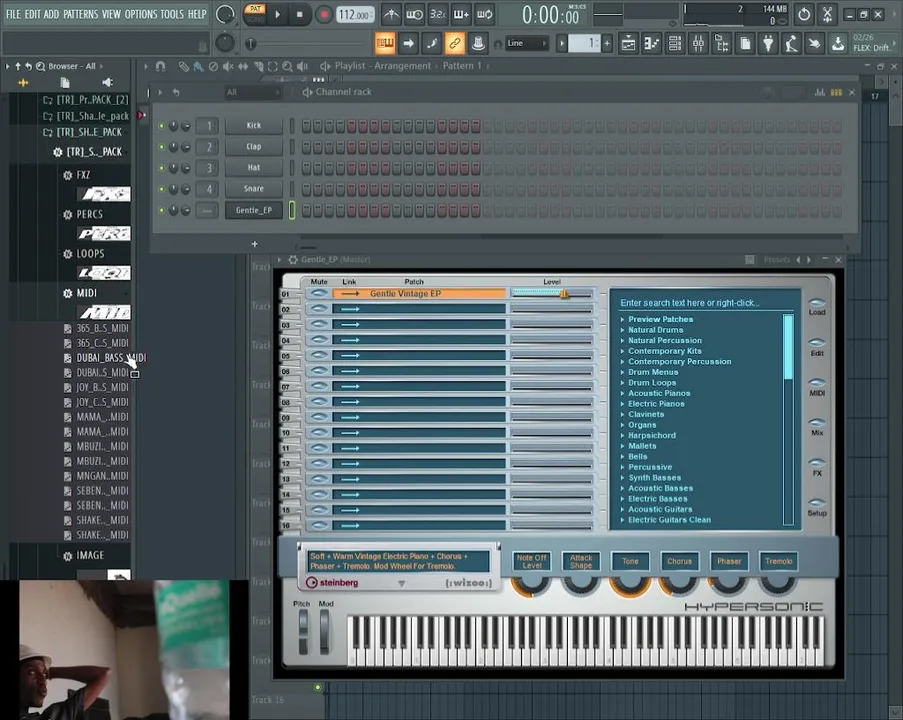Open the view playlist icon
Image resolution: width=903 pixels, height=720 pixels.
pyautogui.click(x=628, y=43)
